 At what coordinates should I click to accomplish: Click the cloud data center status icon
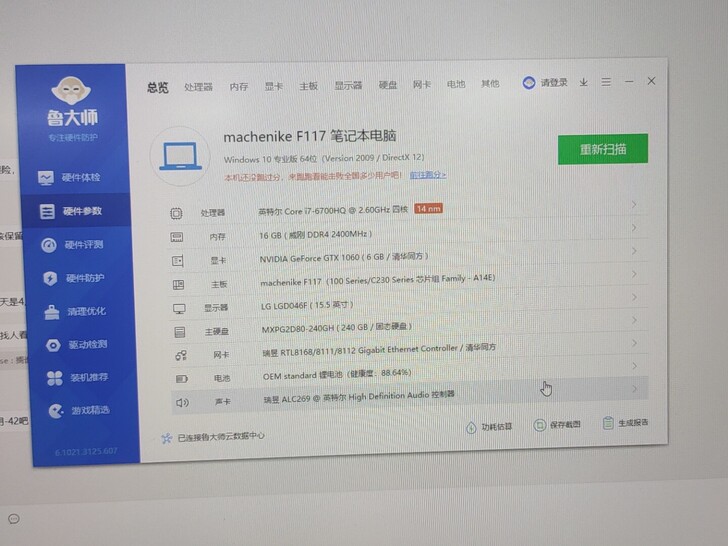tap(166, 438)
